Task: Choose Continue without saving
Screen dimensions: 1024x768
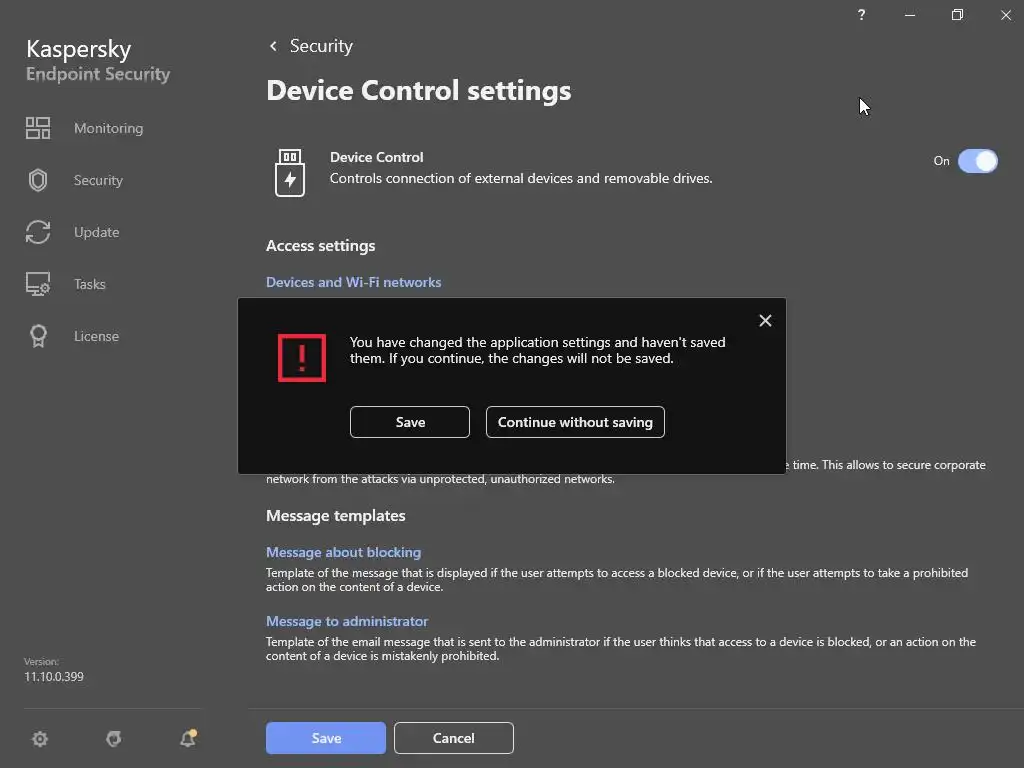Action: coord(575,422)
